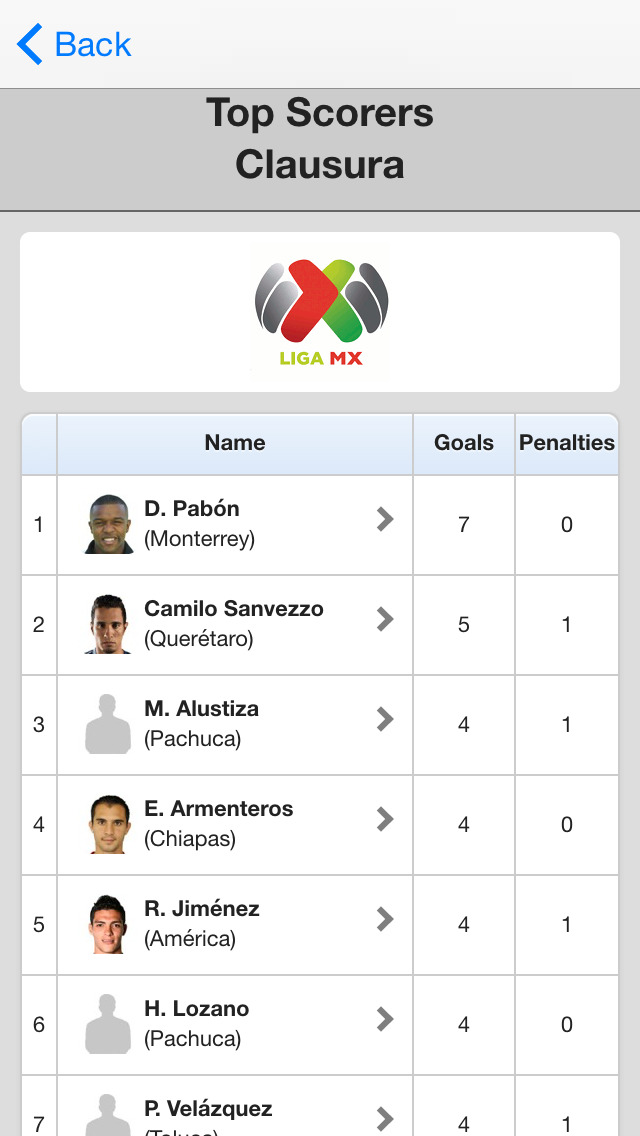Sort by the Goals column header
This screenshot has height=1136, width=640.
[x=464, y=443]
